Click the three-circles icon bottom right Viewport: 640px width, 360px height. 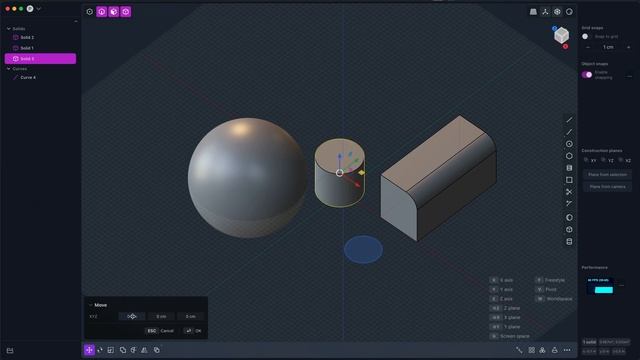coord(542,350)
